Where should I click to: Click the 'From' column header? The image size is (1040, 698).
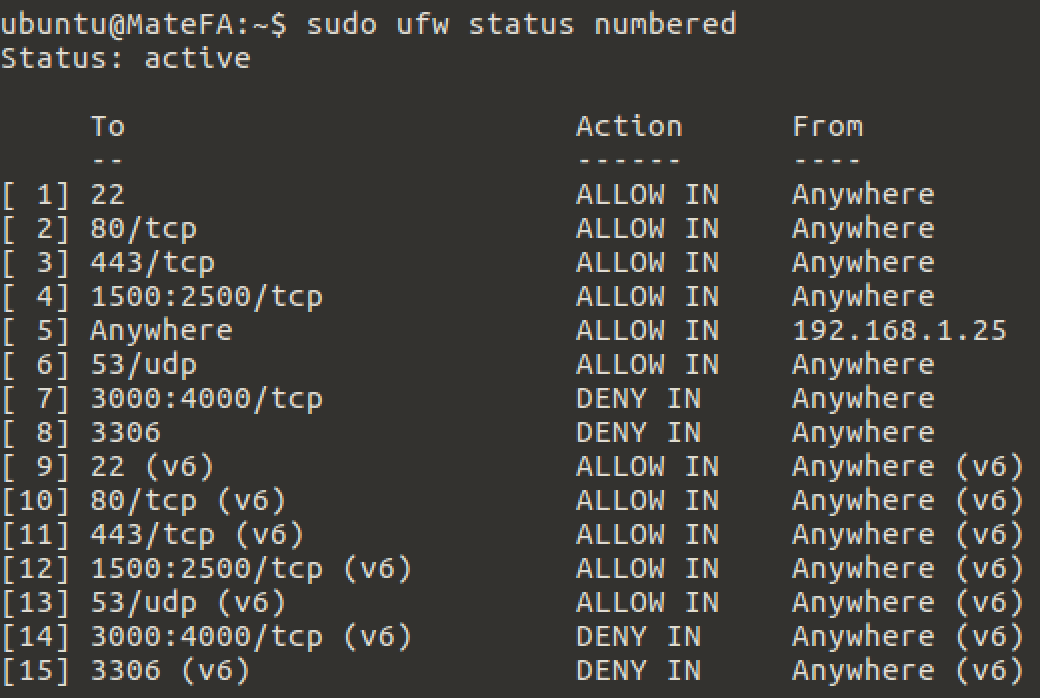coord(828,126)
